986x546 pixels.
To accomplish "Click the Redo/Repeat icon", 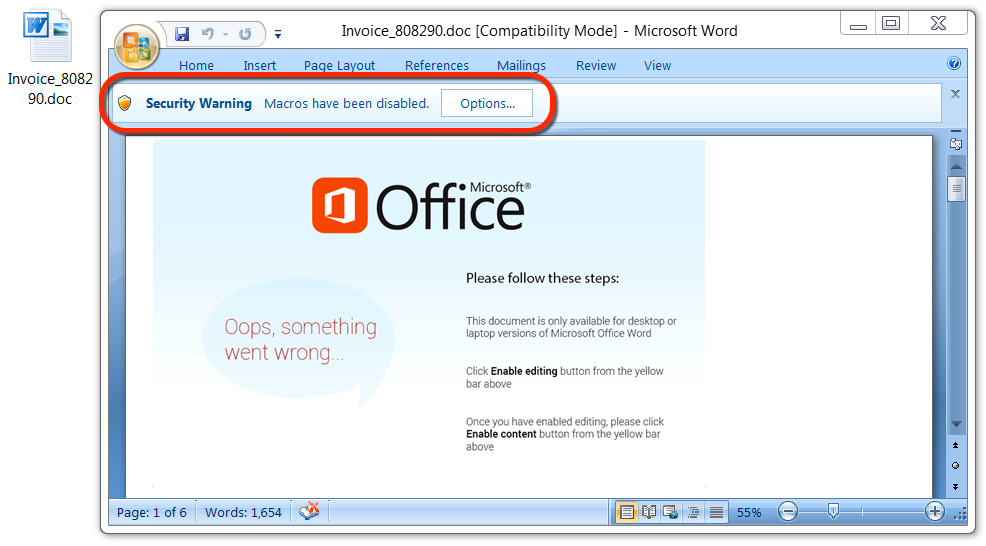I will 245,34.
